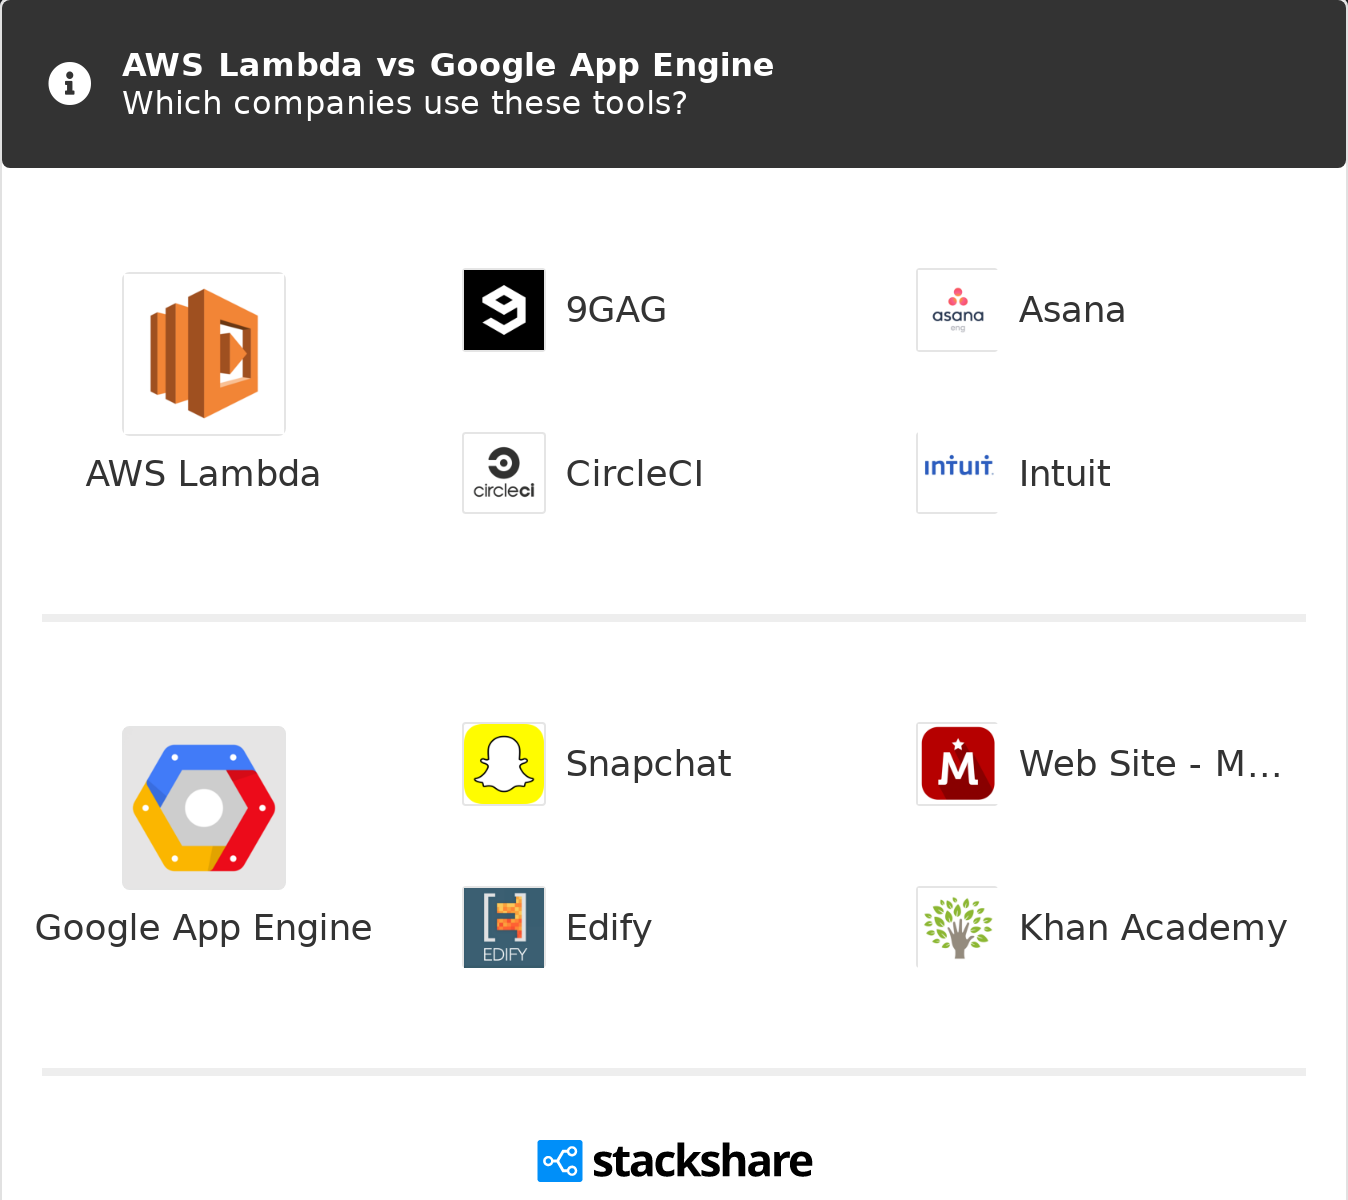
Task: Click the Edify logo icon
Action: click(x=504, y=927)
